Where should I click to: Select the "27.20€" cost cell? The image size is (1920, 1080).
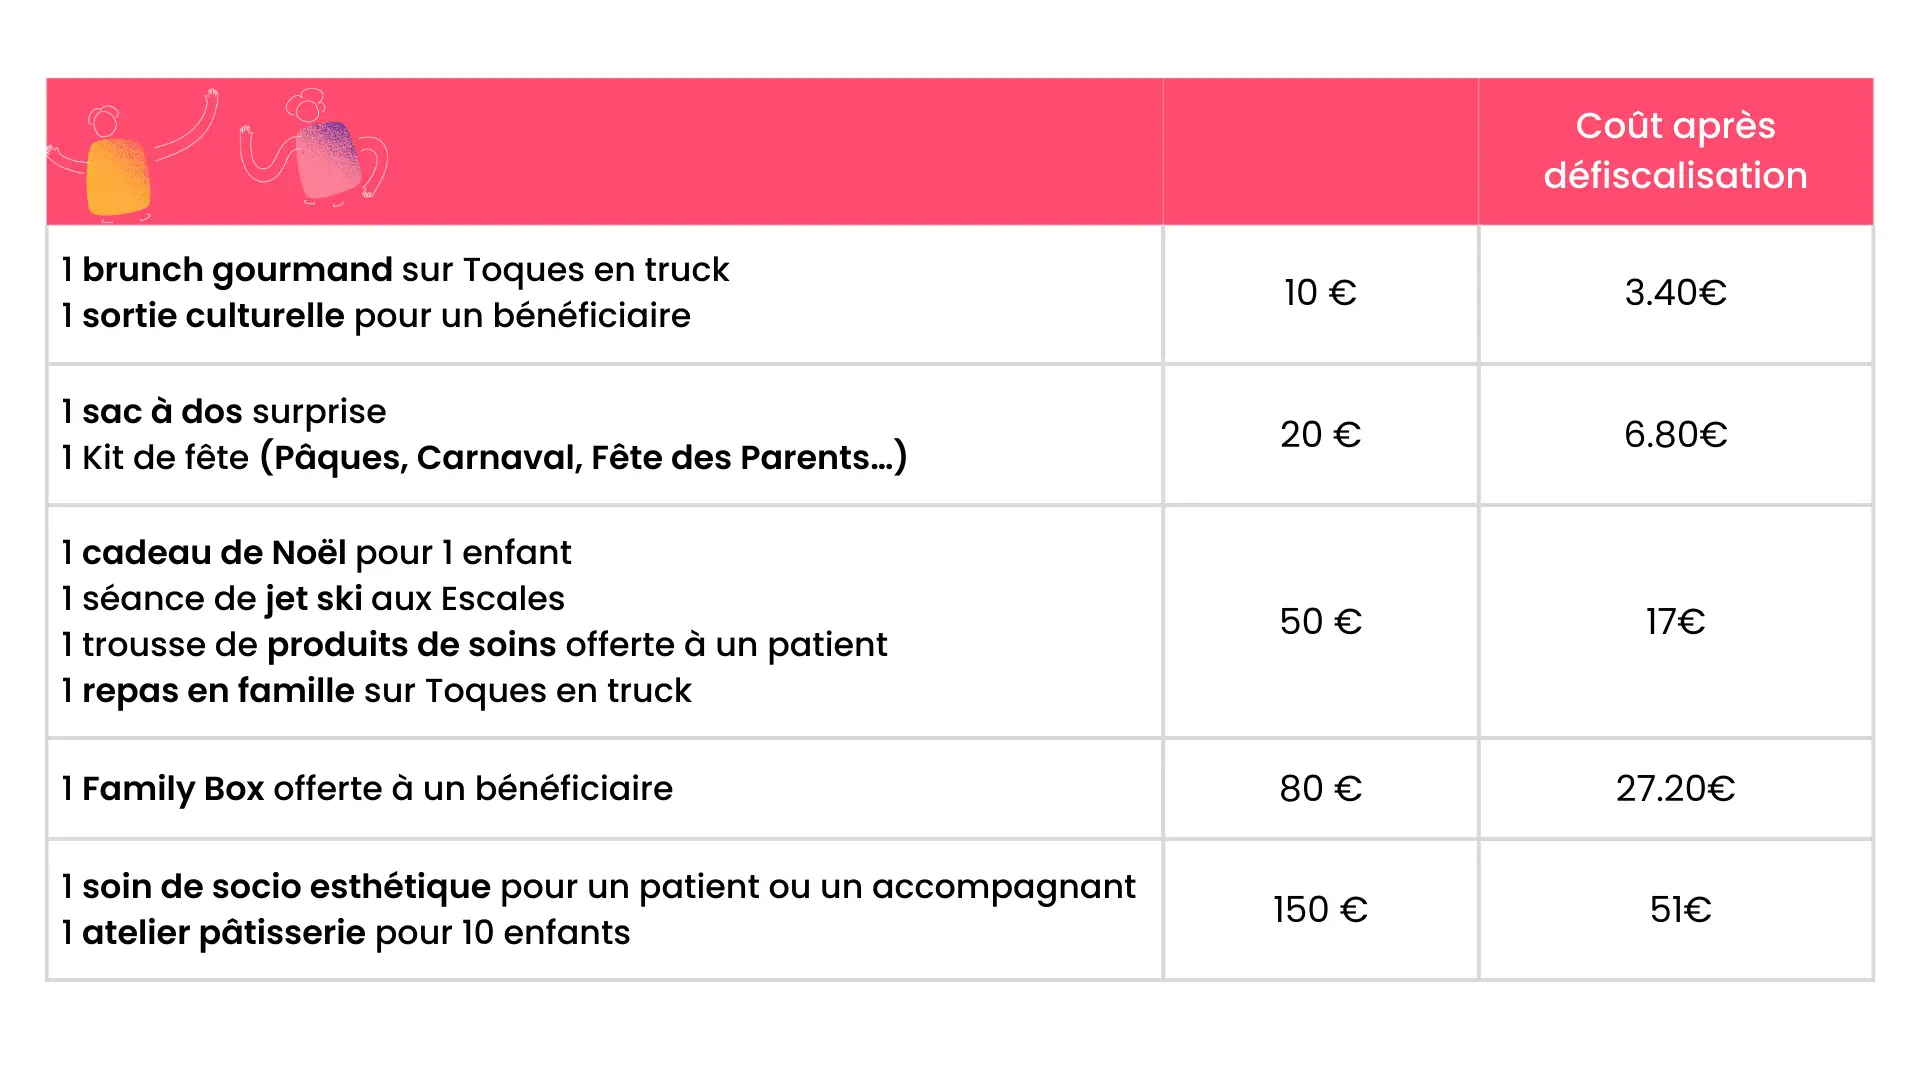coord(1675,789)
